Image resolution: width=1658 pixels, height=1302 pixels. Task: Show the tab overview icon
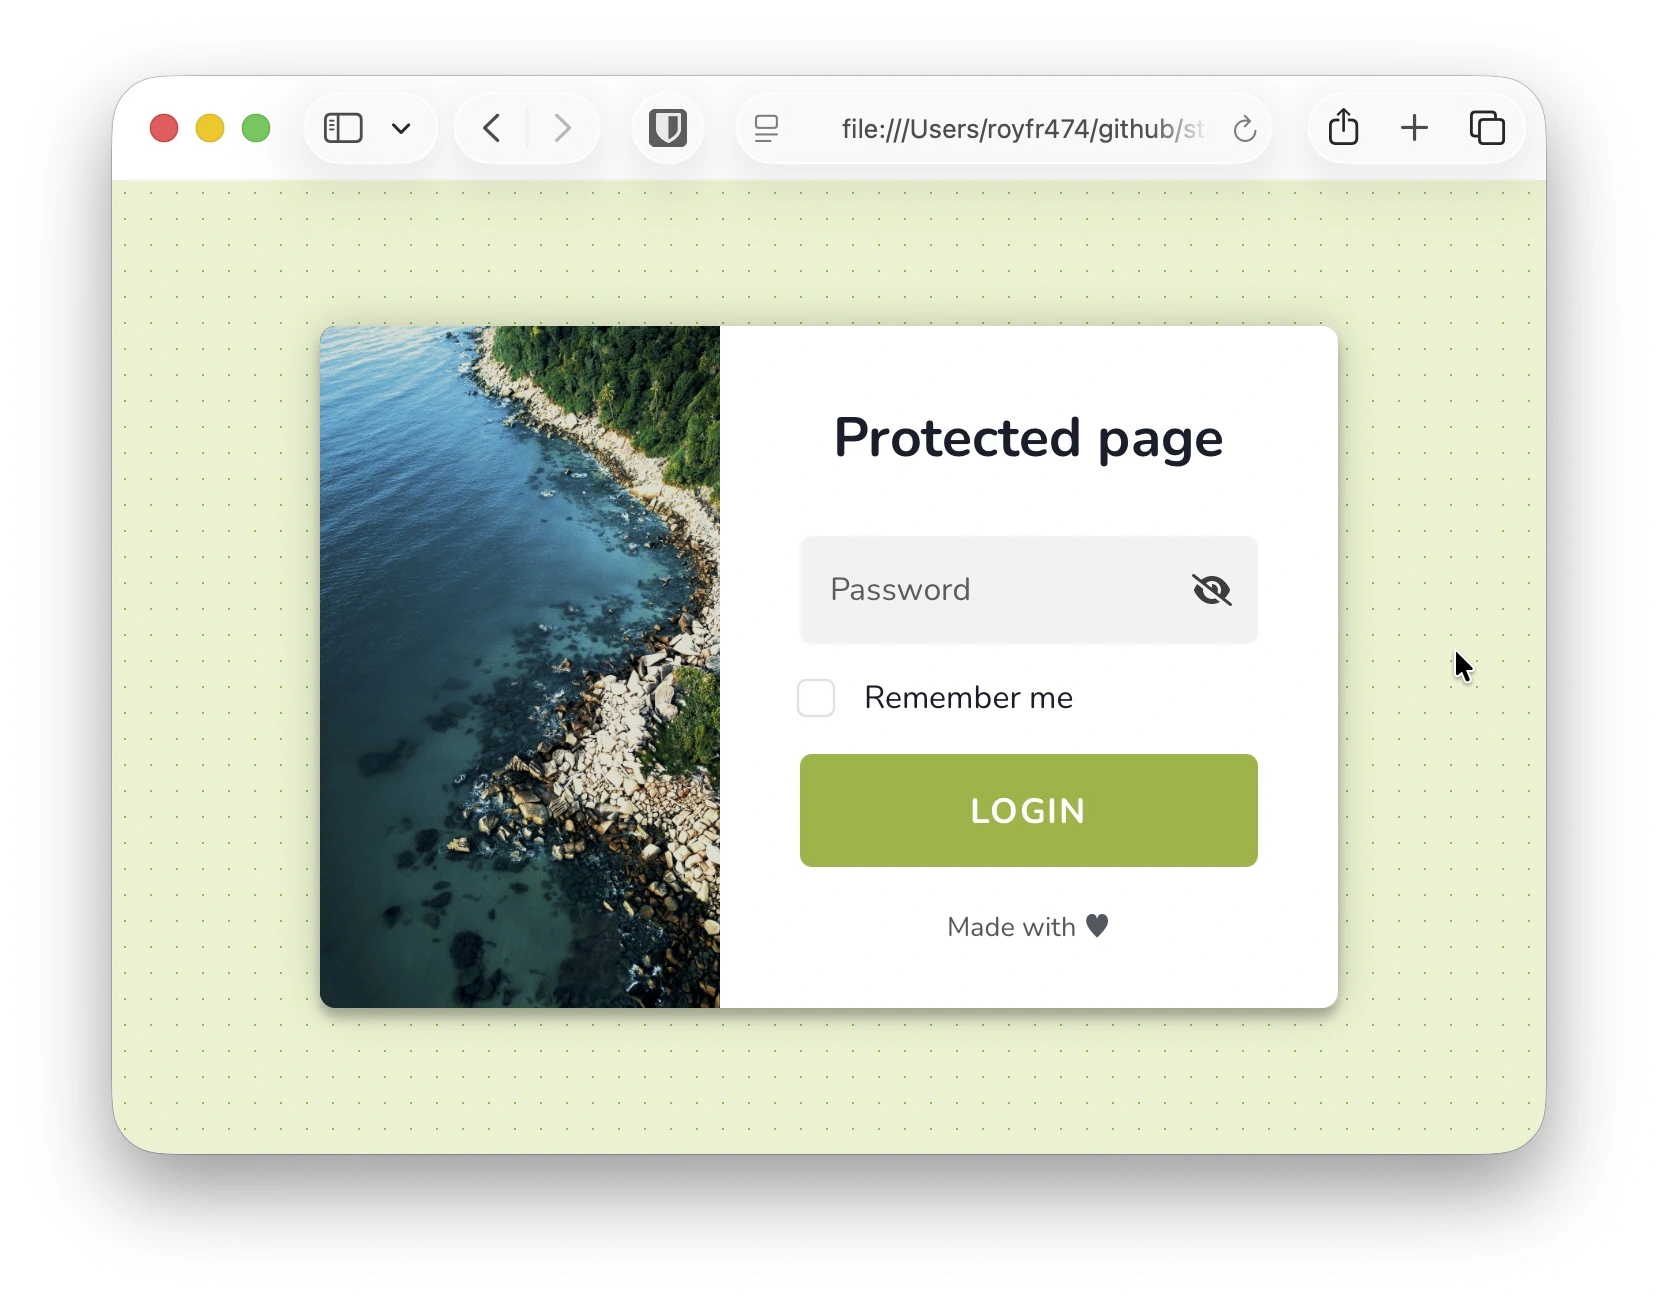tap(1487, 128)
